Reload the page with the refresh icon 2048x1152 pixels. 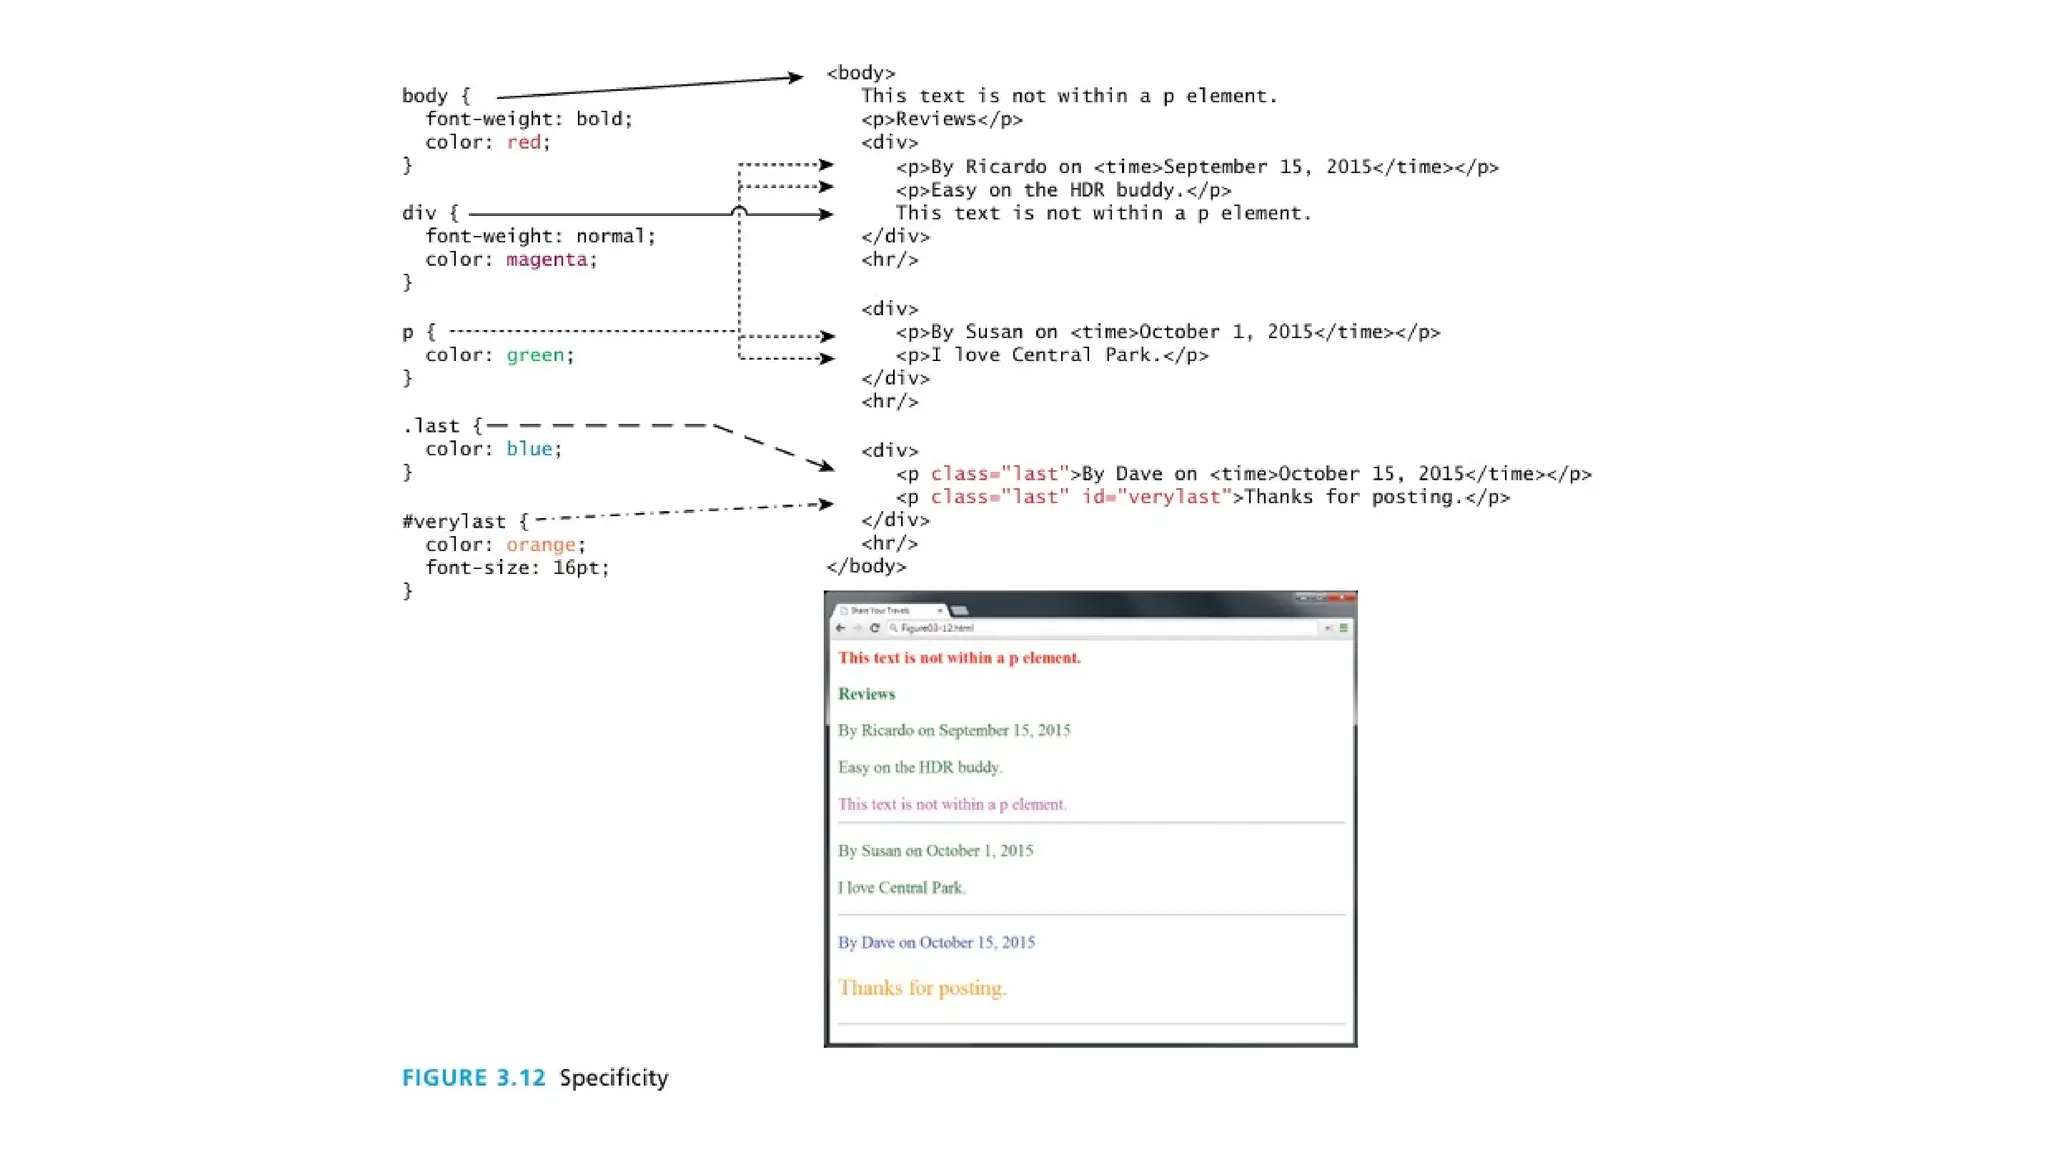pyautogui.click(x=875, y=628)
